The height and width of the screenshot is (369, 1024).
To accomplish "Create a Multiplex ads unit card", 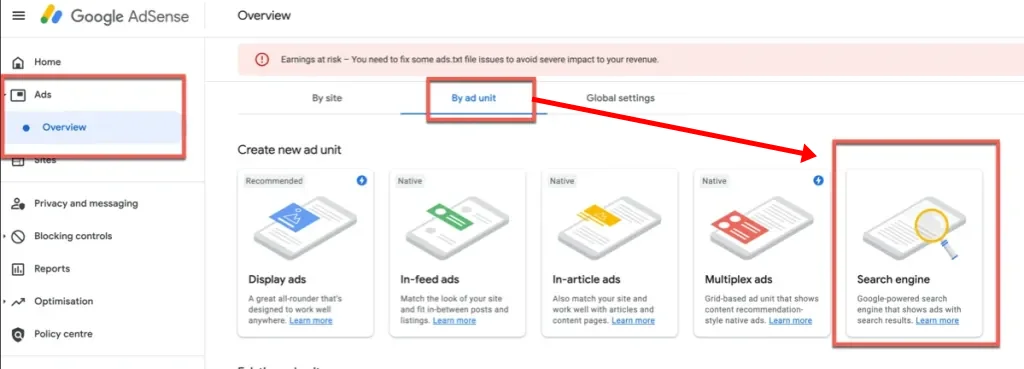I will [761, 253].
